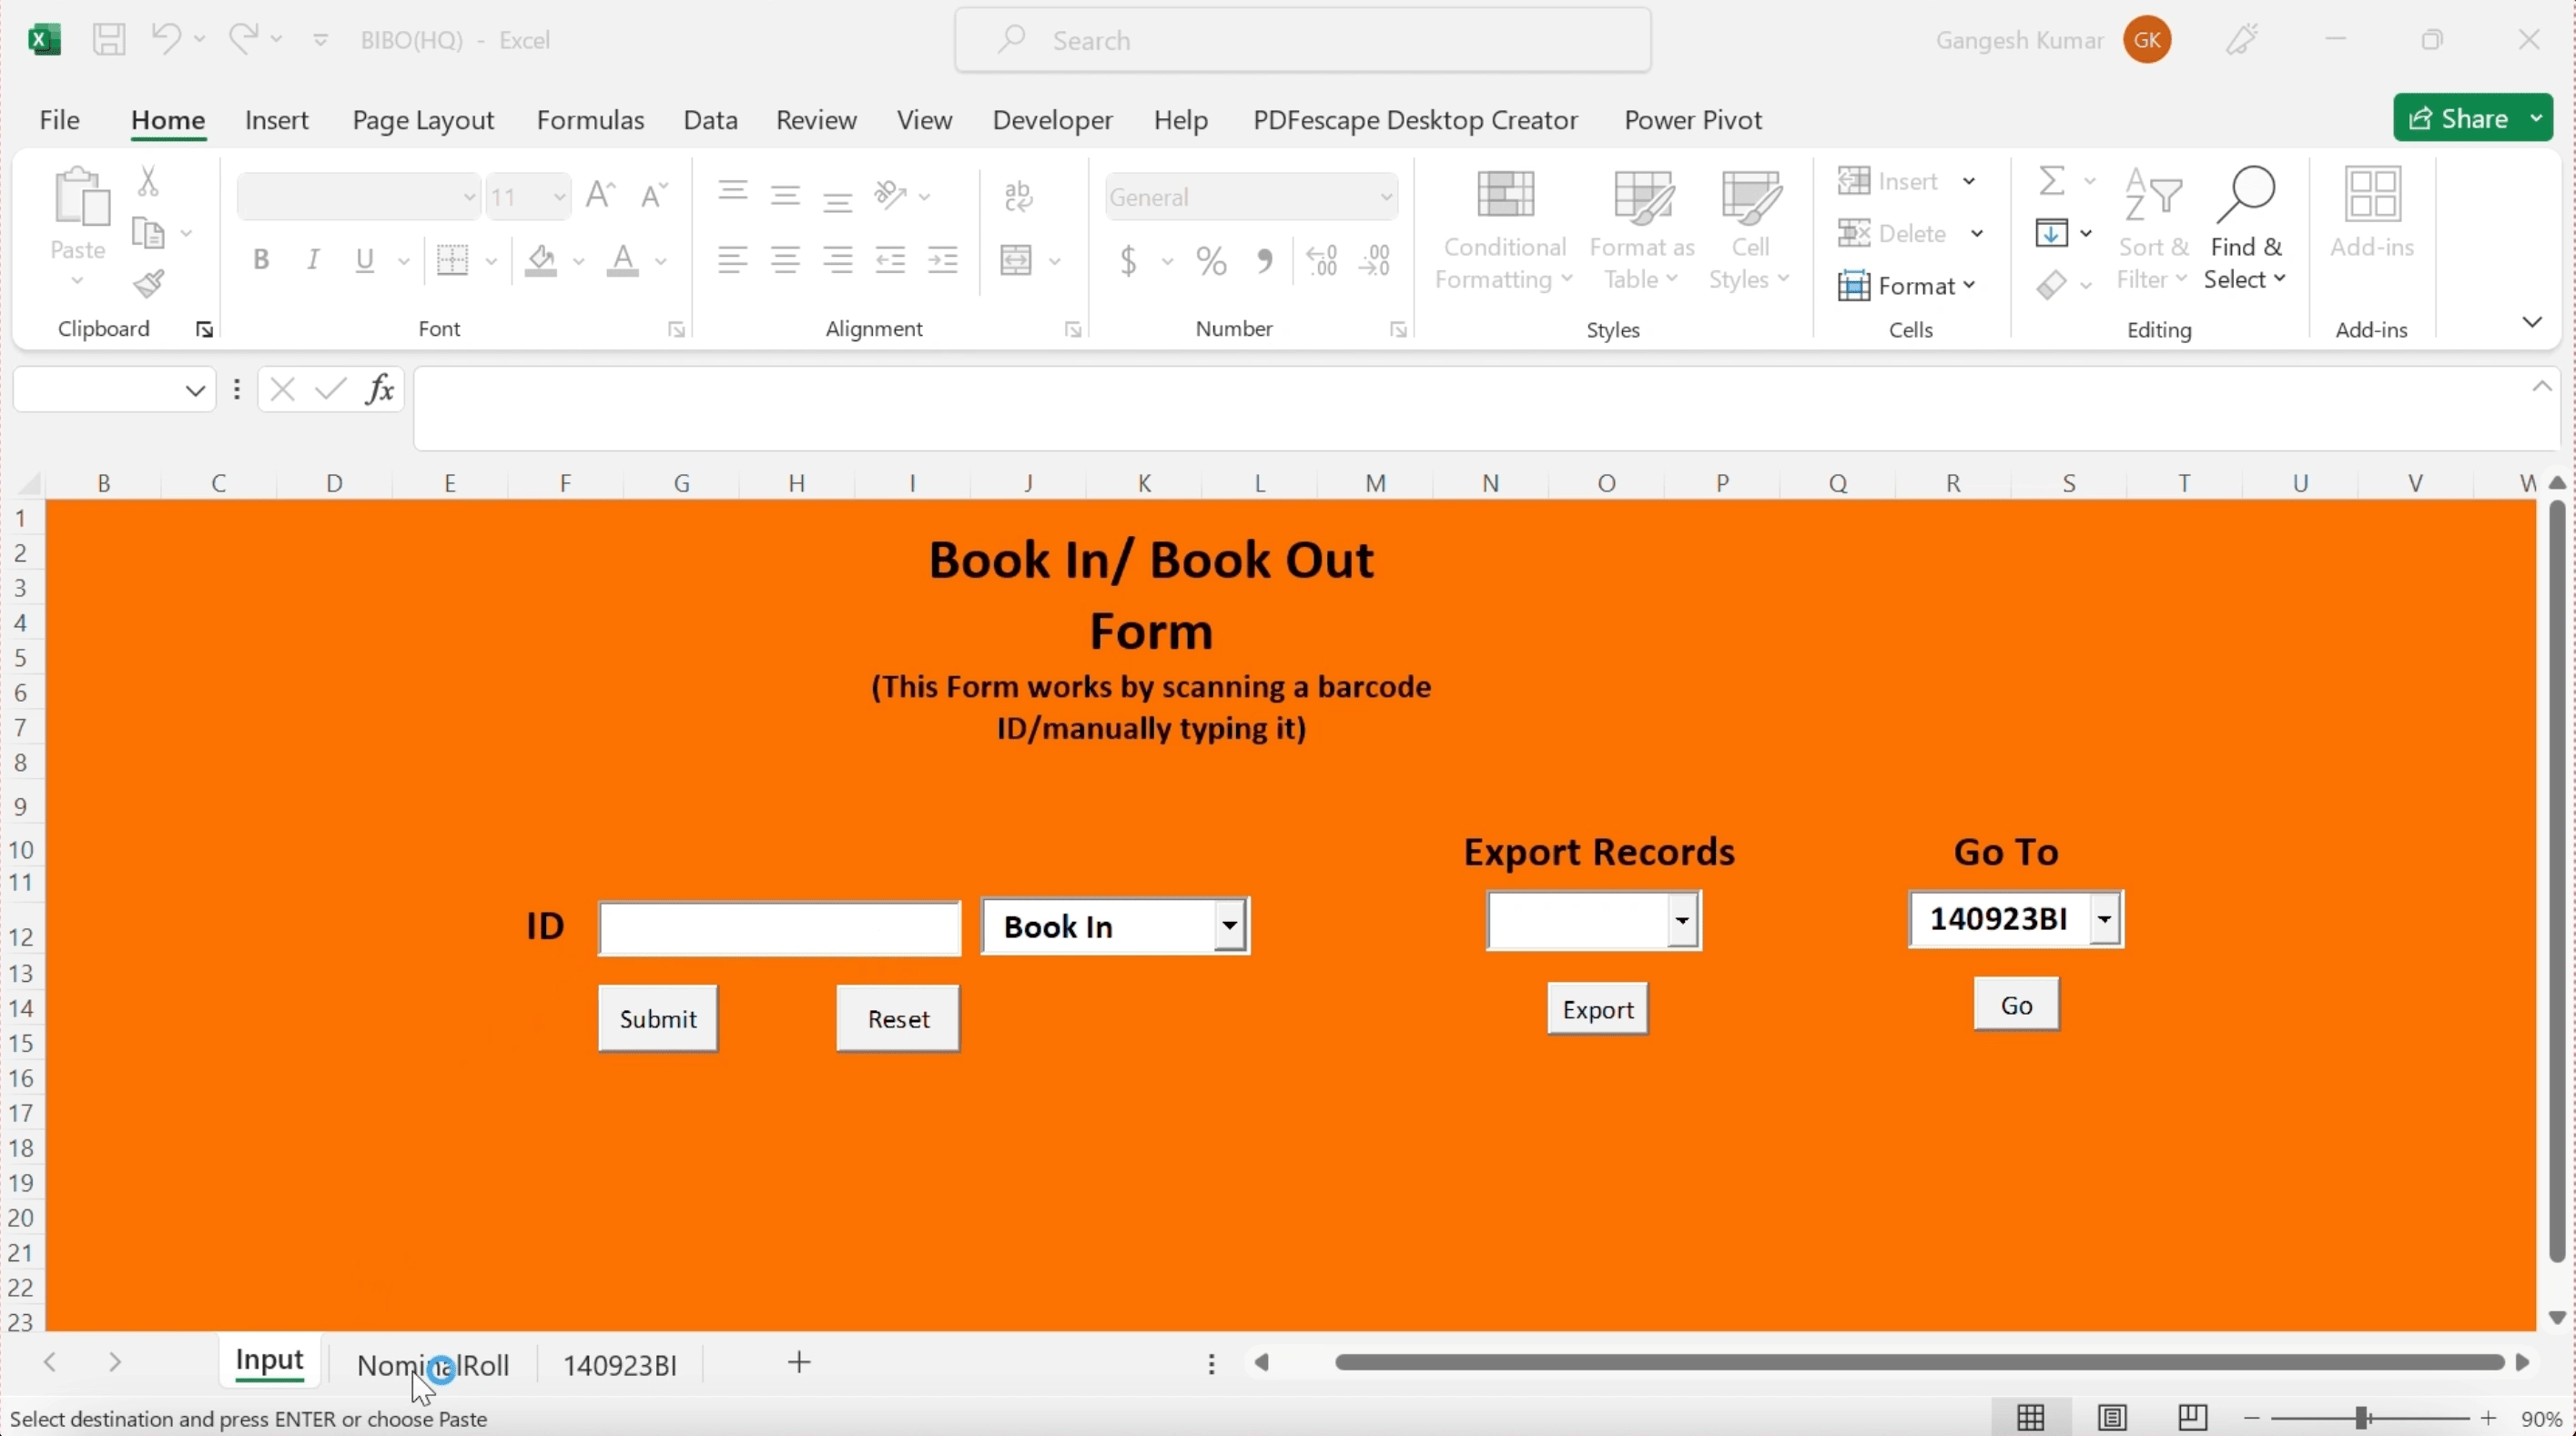Click the AutoSum sigma icon
2576x1436 pixels.
point(2052,181)
